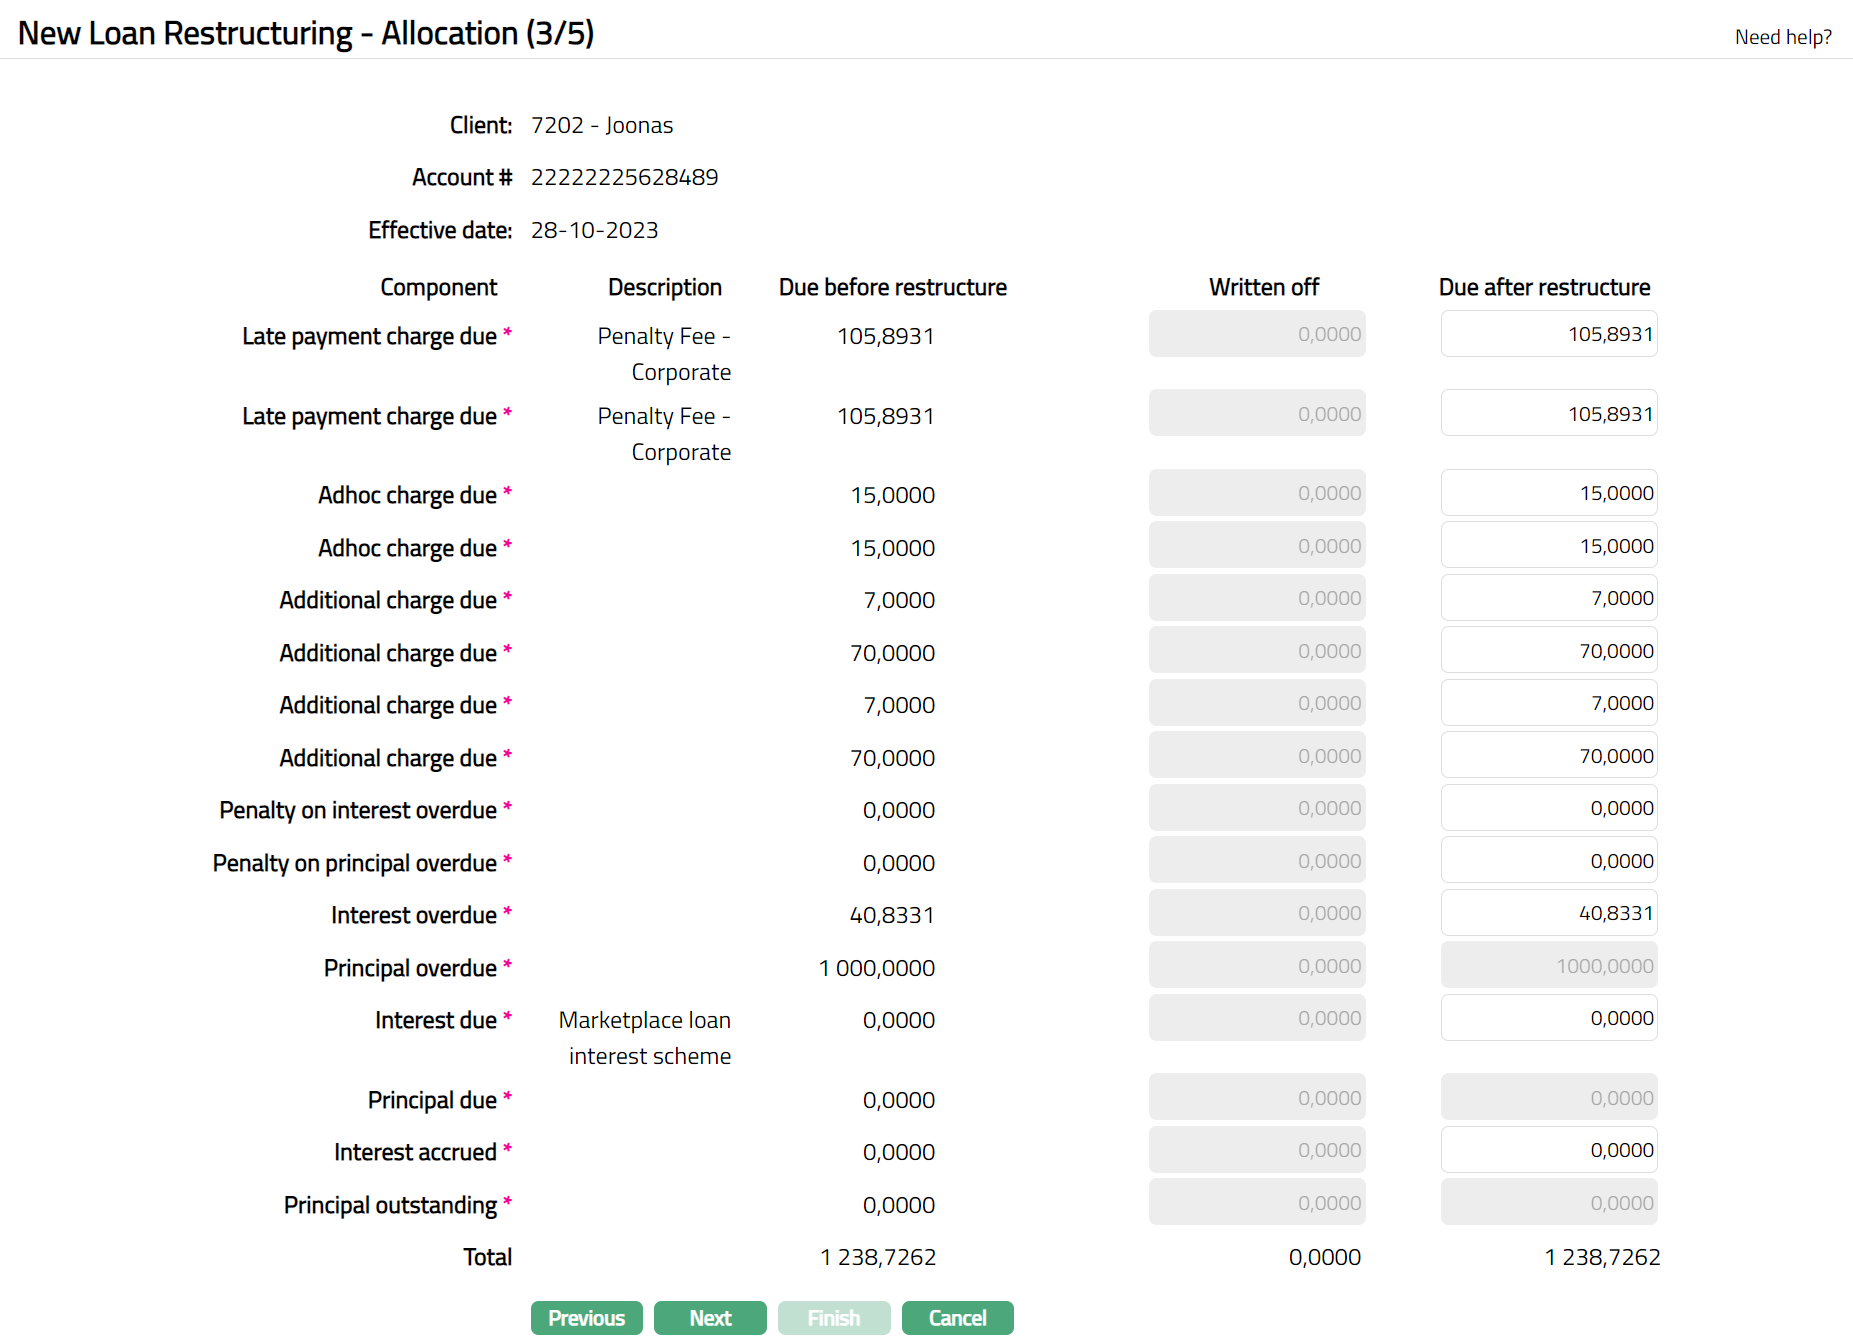Go to the Next allocation step
1853x1343 pixels.
click(710, 1318)
